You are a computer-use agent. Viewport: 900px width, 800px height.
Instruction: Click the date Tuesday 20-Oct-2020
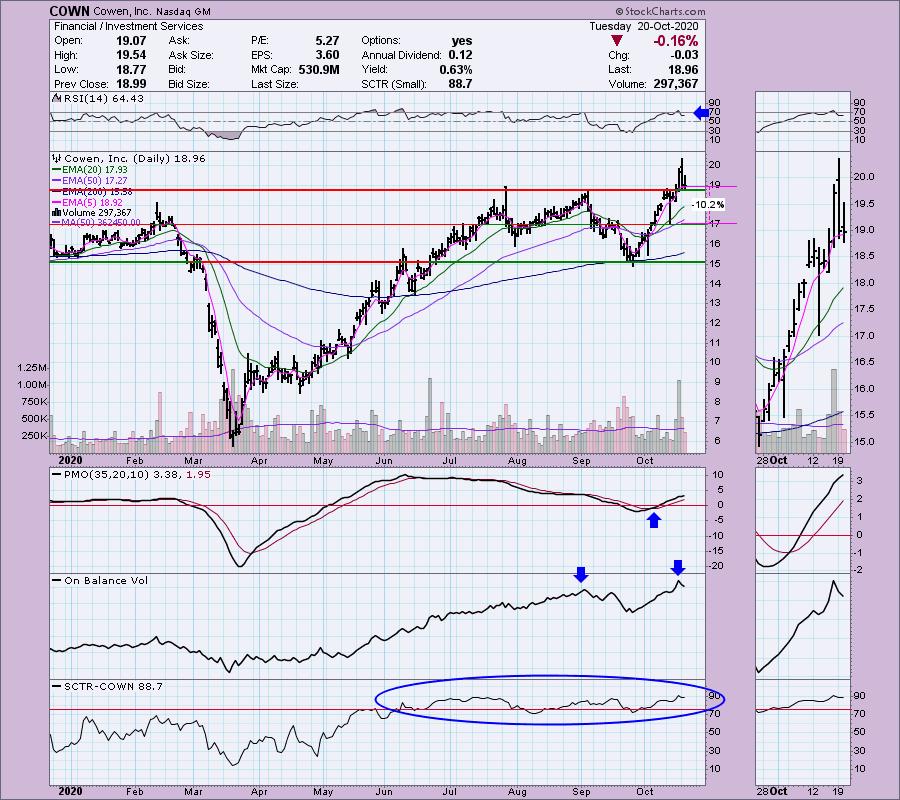click(644, 26)
